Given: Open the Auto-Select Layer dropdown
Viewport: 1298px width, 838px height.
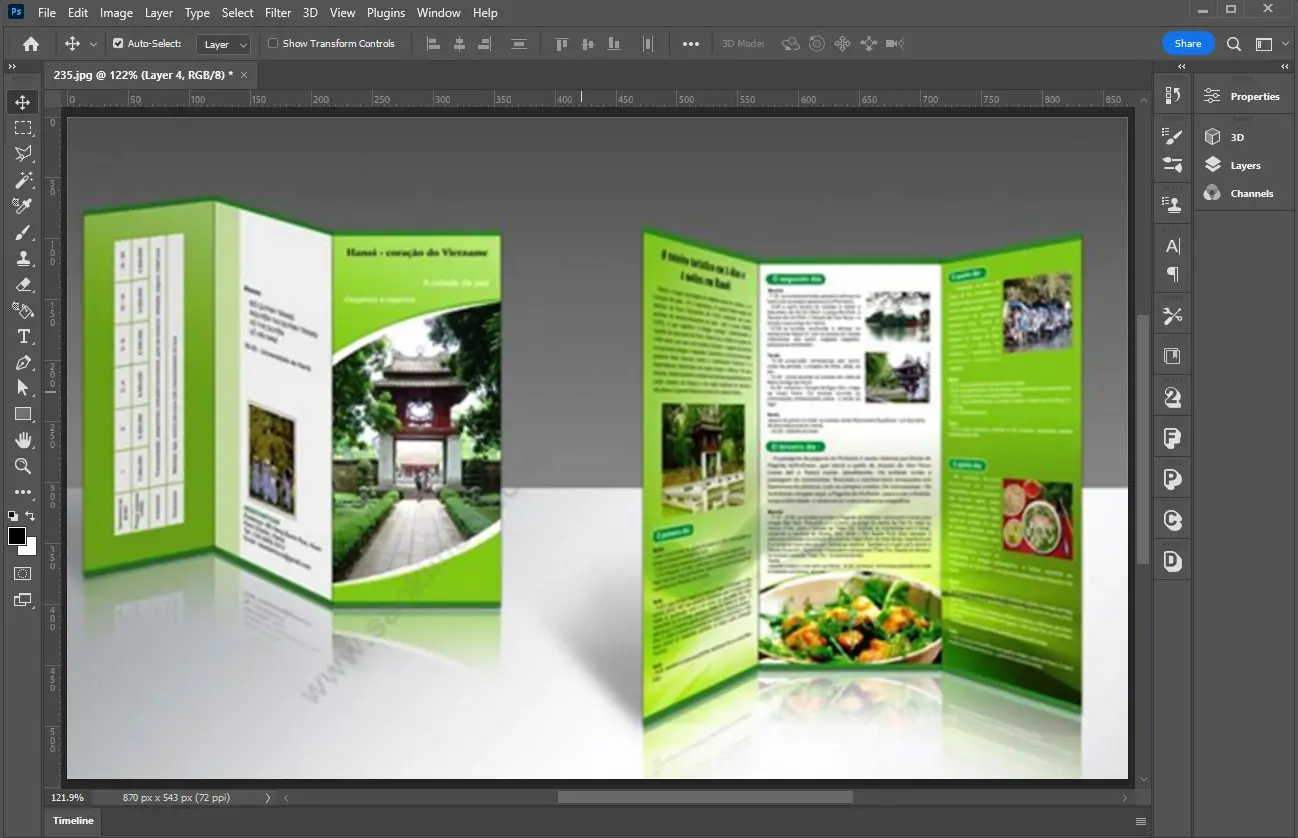Looking at the screenshot, I should 222,43.
